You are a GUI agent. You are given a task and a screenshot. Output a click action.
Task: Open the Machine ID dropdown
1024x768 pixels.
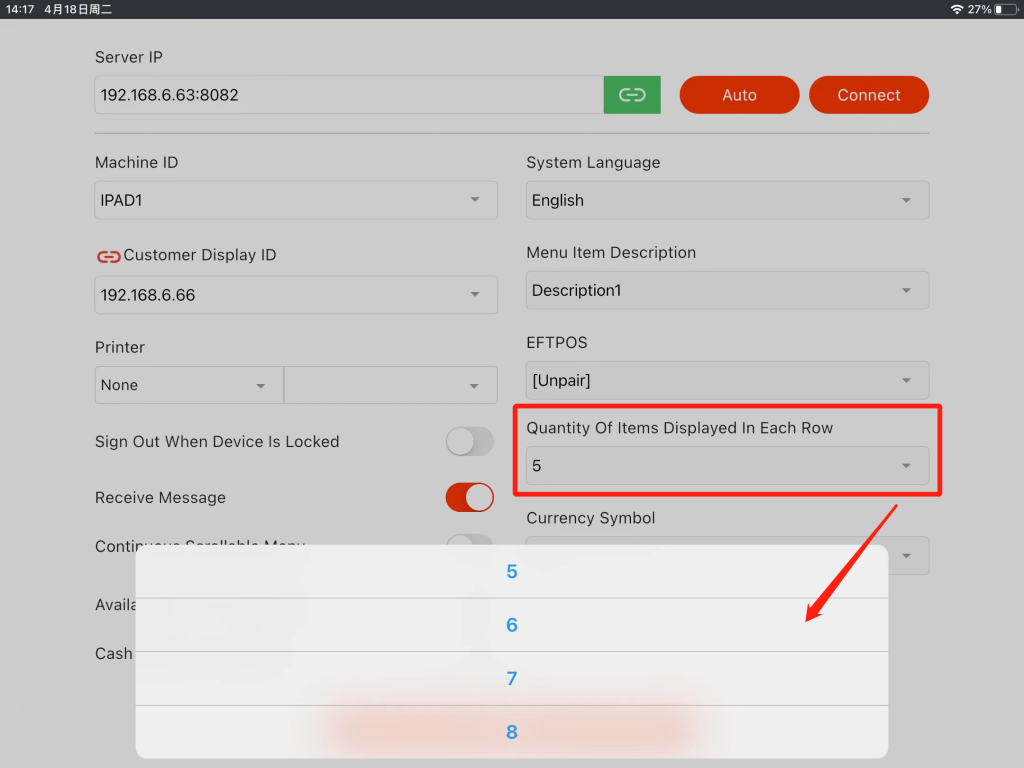(296, 200)
